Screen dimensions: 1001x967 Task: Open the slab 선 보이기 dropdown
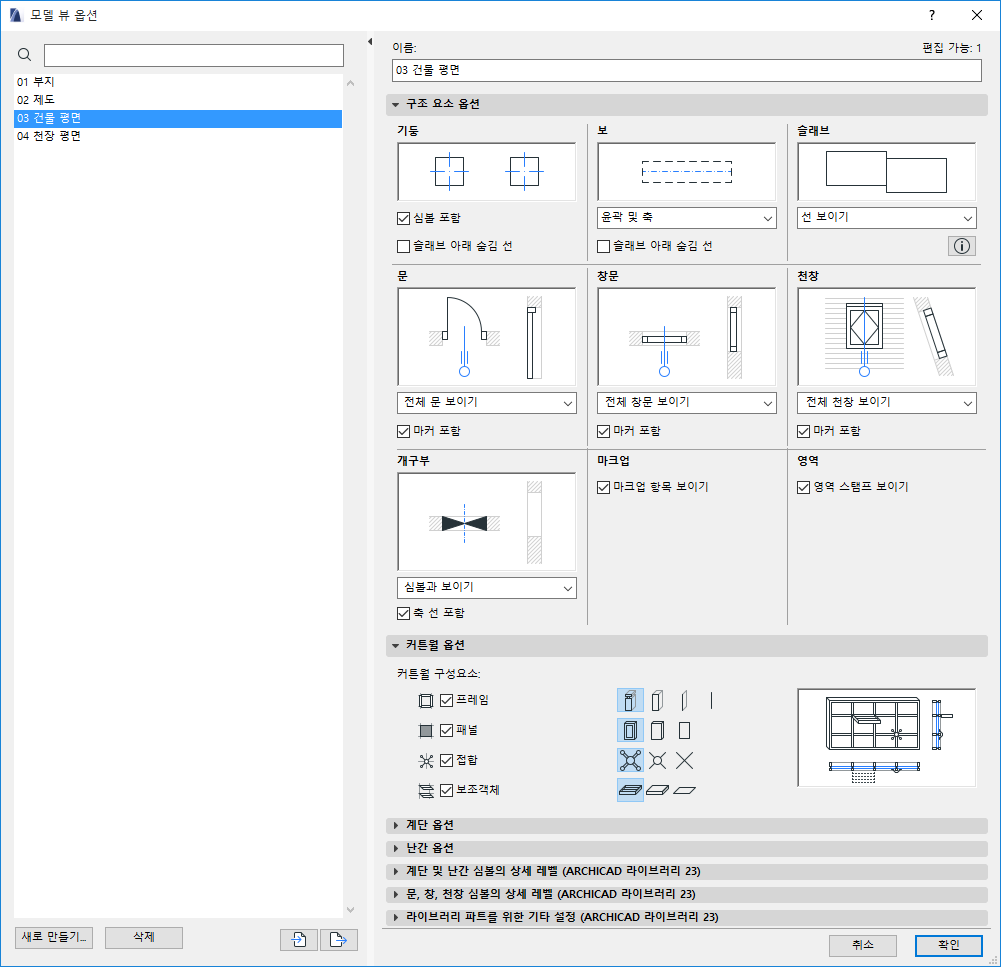(x=886, y=217)
